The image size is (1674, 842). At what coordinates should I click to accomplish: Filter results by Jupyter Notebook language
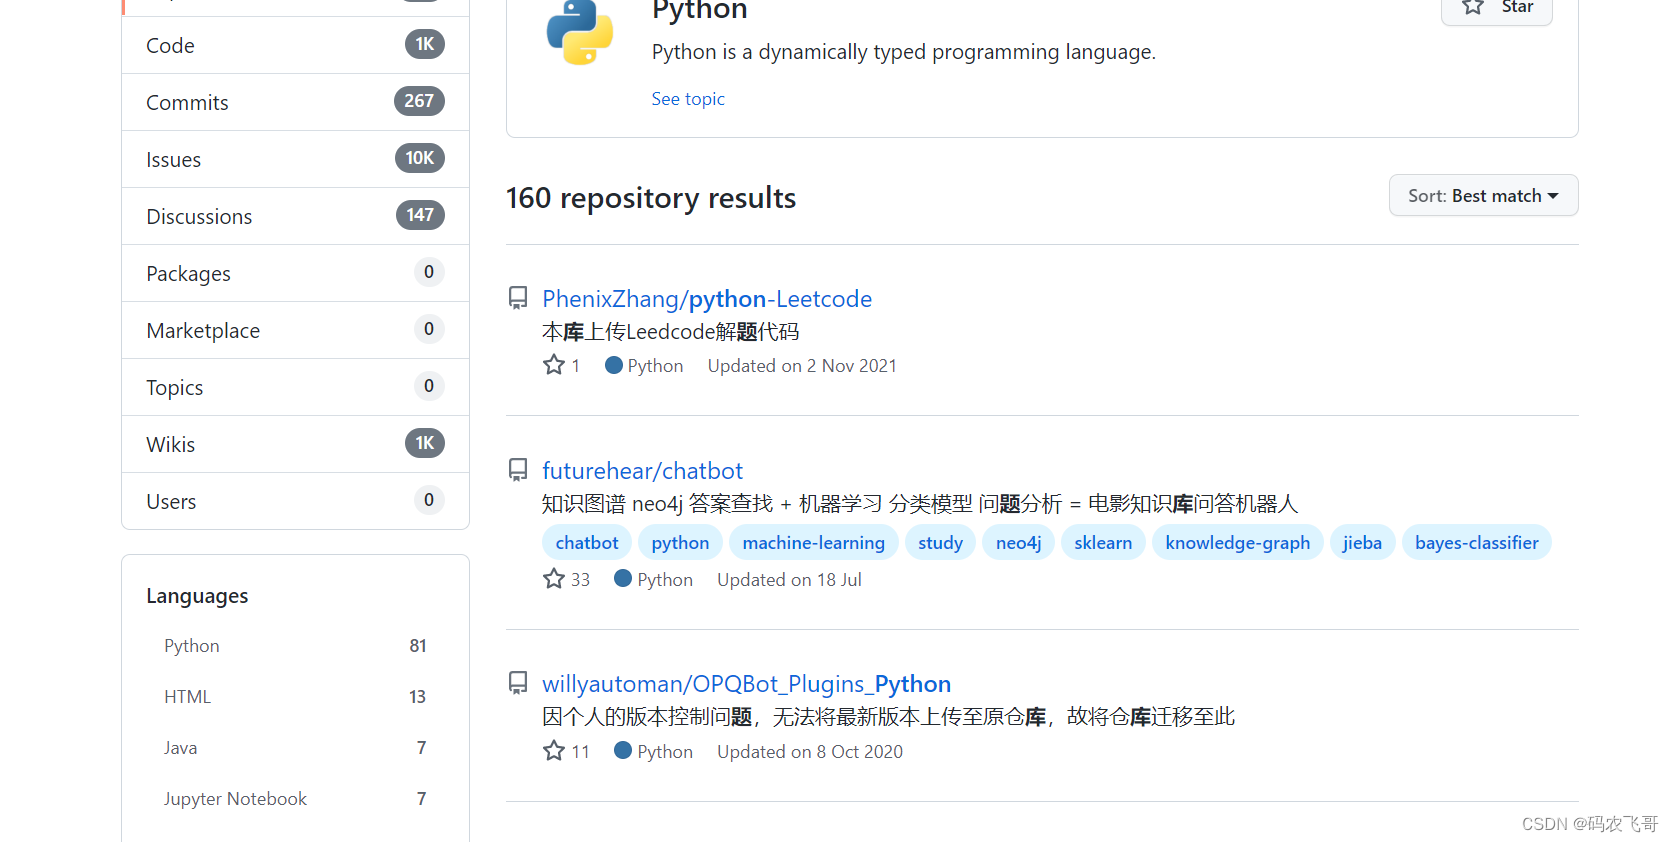tap(295, 799)
